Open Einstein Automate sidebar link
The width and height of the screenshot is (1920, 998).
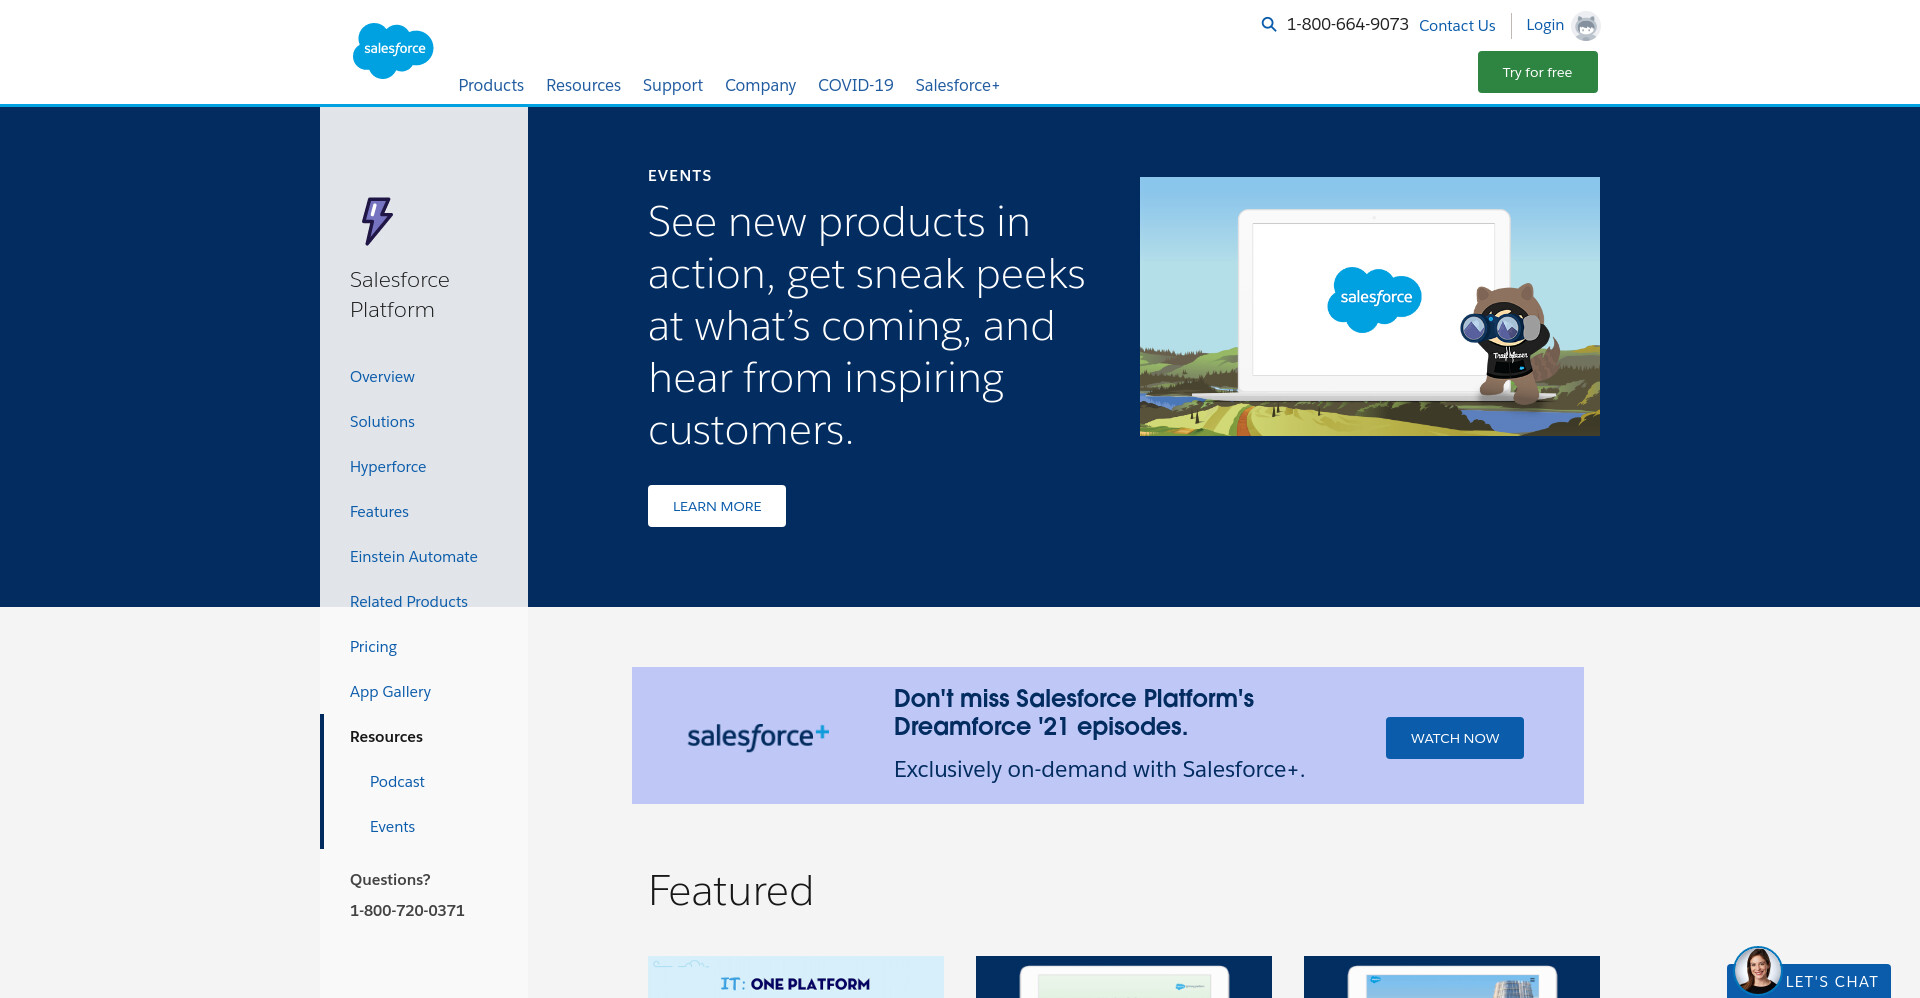tap(414, 557)
